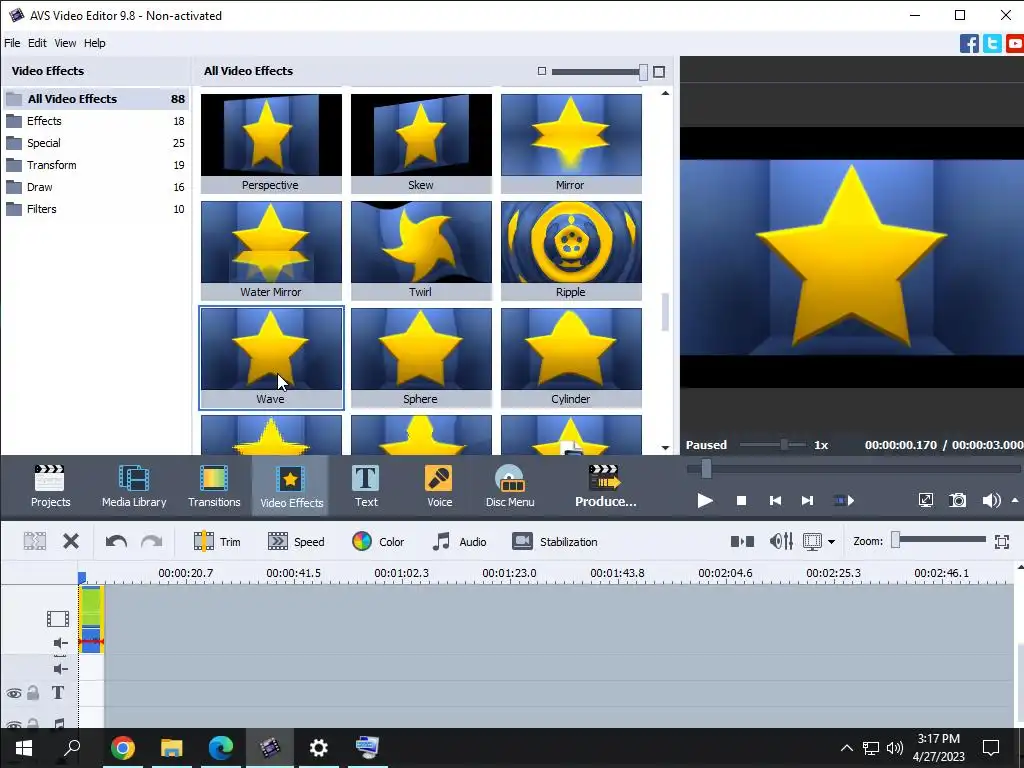Select the Water Mirror effect
The width and height of the screenshot is (1024, 768).
pos(271,250)
